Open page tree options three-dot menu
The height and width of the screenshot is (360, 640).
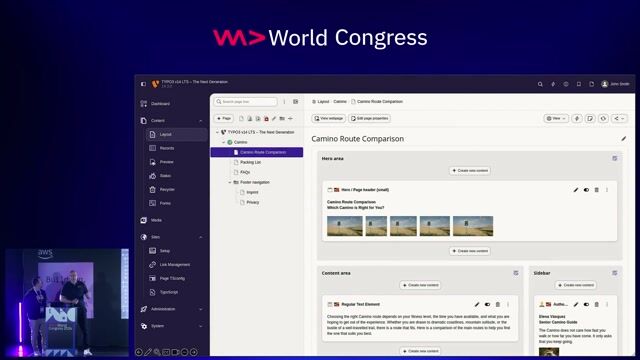pos(284,102)
